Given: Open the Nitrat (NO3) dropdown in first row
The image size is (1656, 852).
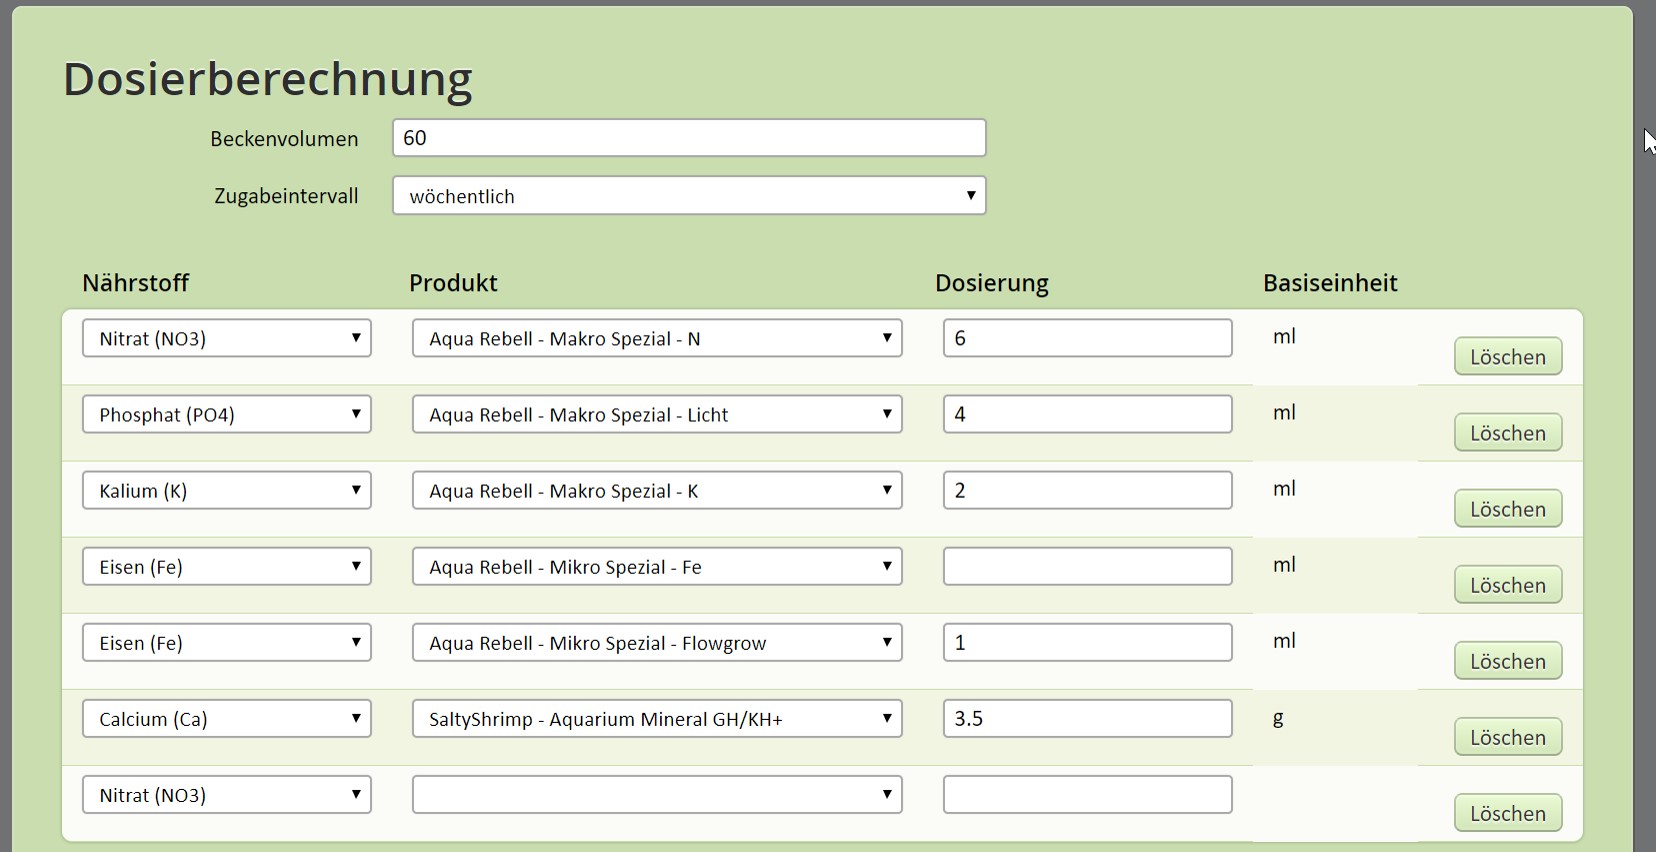Looking at the screenshot, I should [x=227, y=338].
